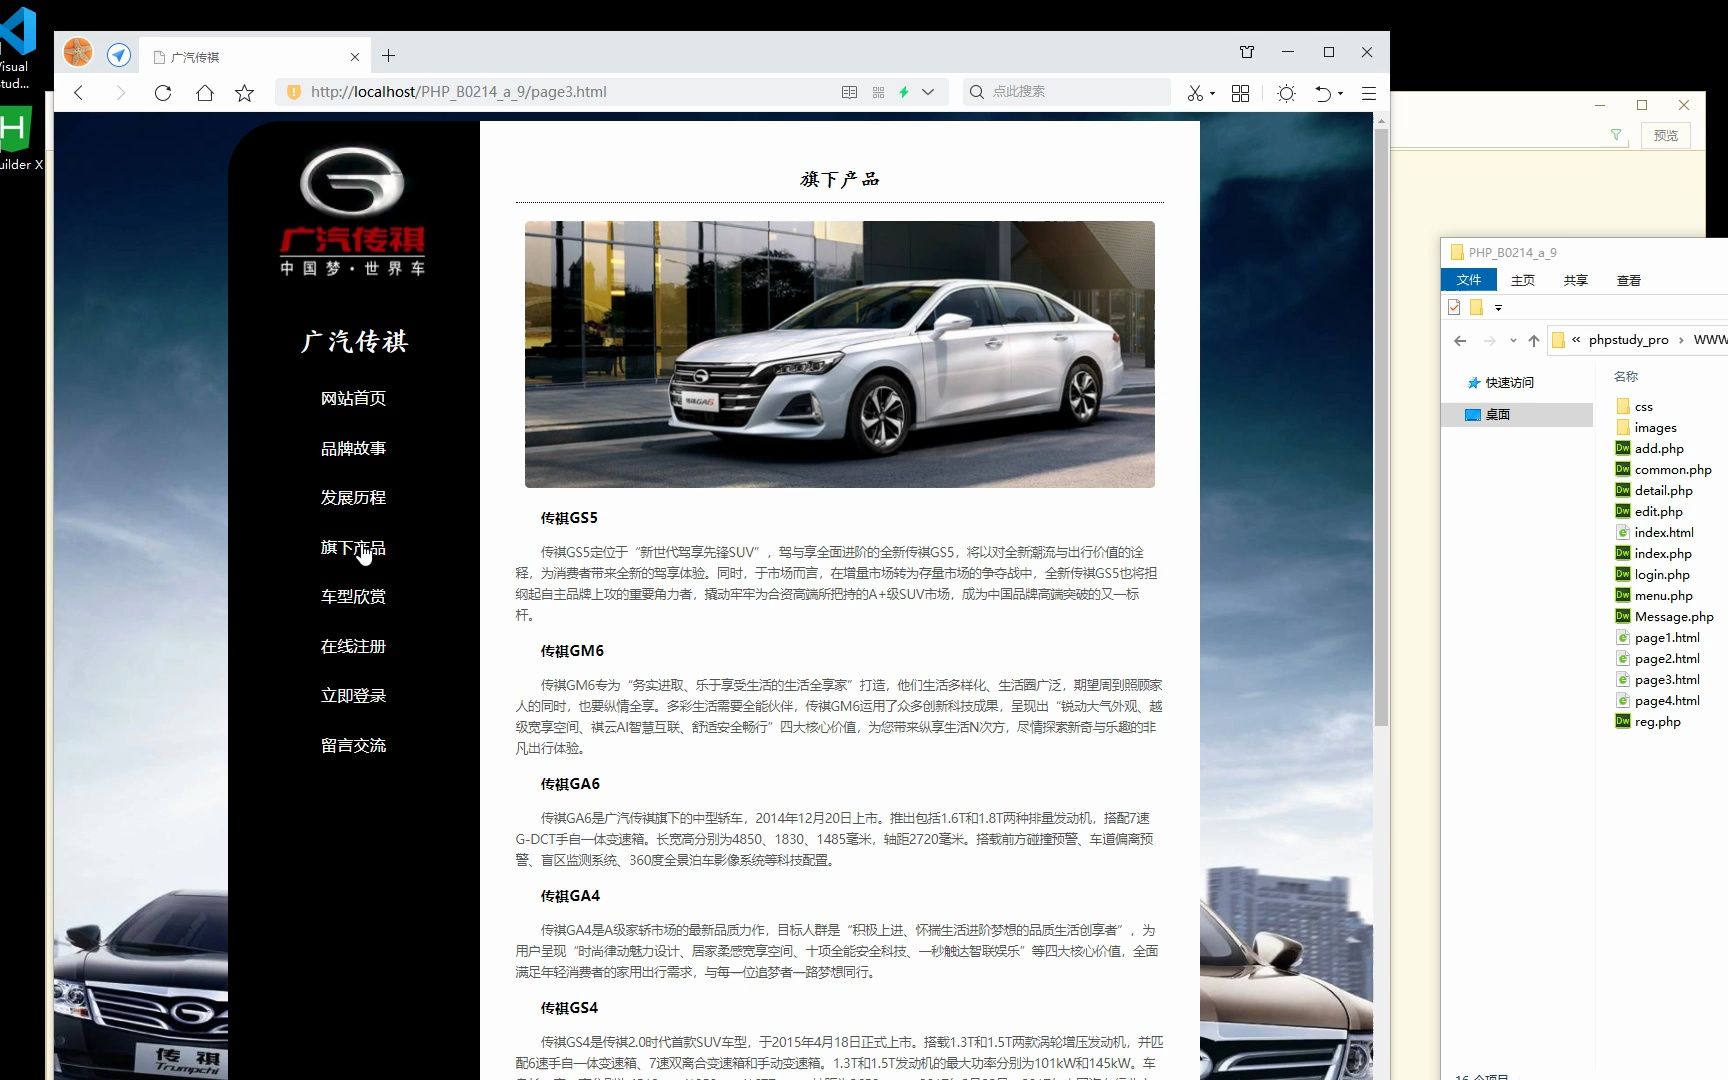Click the scissors screenshot tool icon
This screenshot has height=1080, width=1728.
click(x=1195, y=93)
